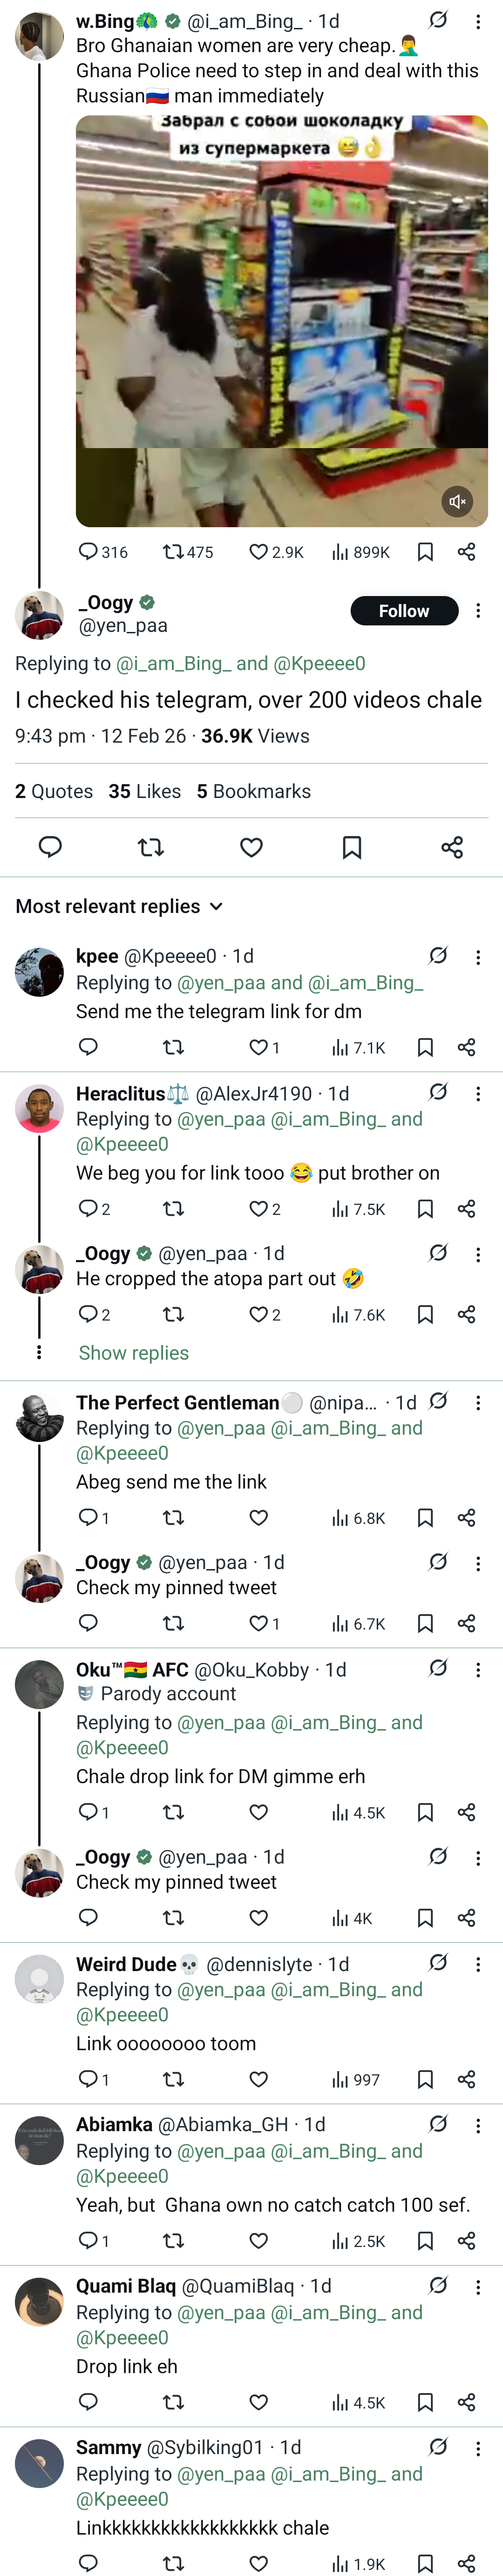Open the 2 Quotes tab
Viewport: 503px width, 2576px height.
[54, 791]
